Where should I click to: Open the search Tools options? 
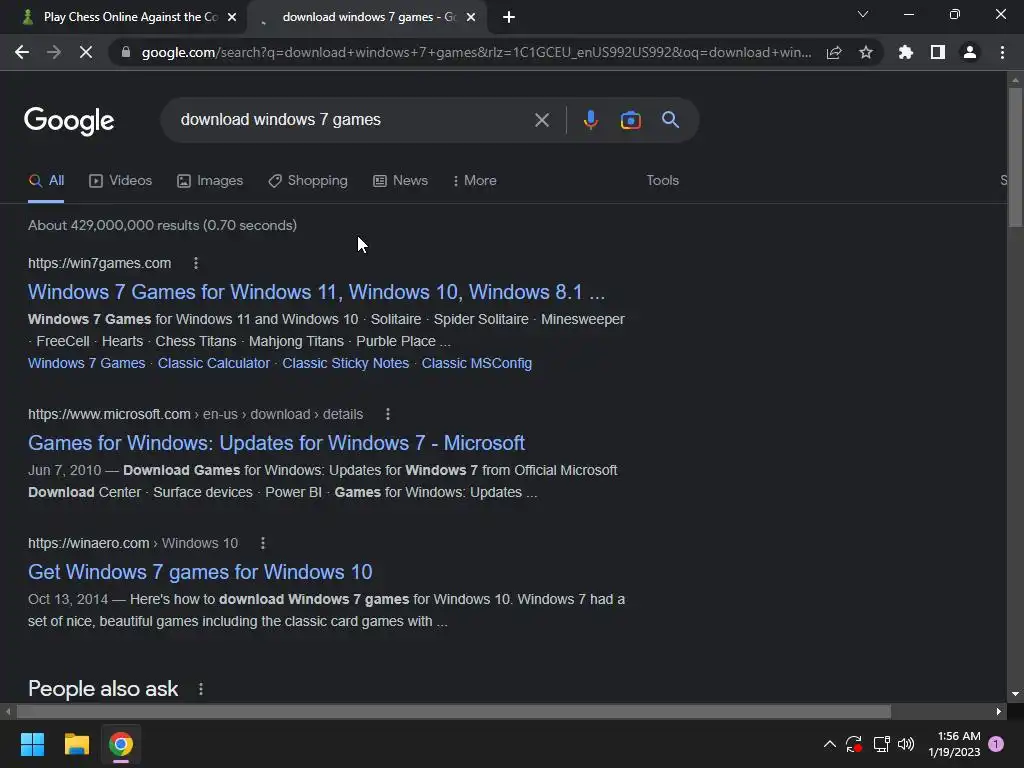pyautogui.click(x=662, y=181)
